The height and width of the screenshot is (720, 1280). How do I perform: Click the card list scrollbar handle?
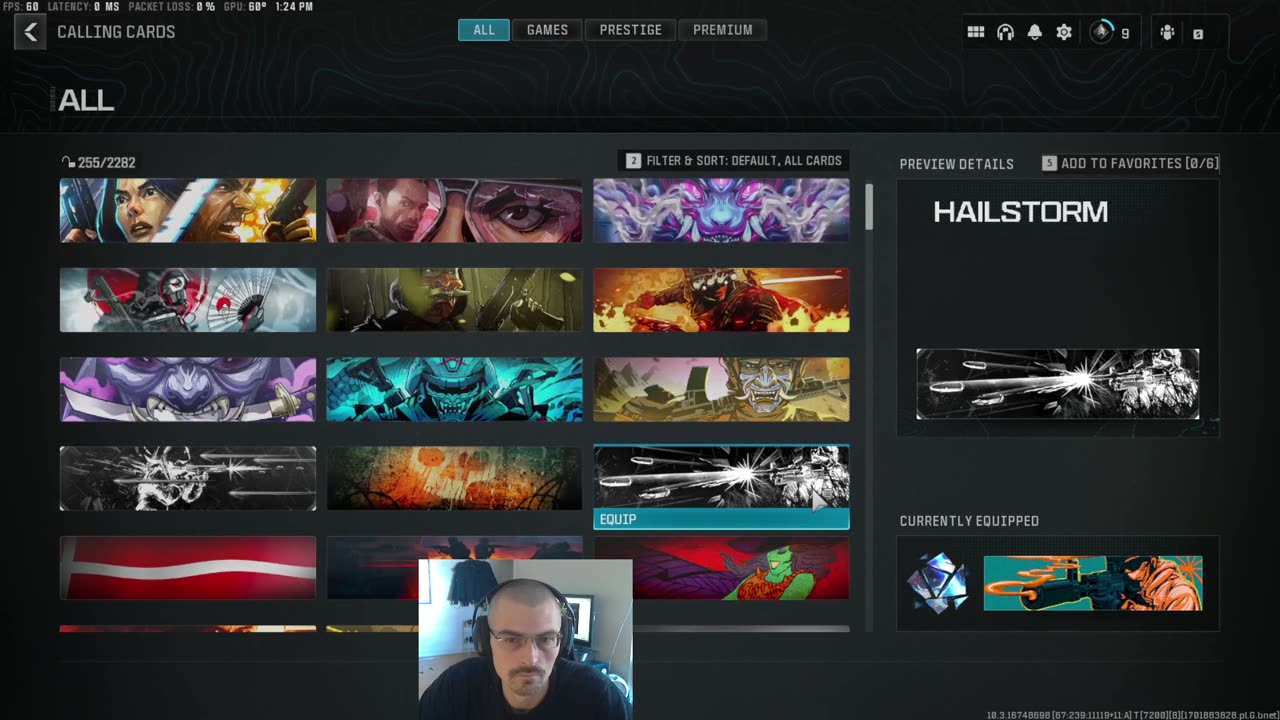869,206
